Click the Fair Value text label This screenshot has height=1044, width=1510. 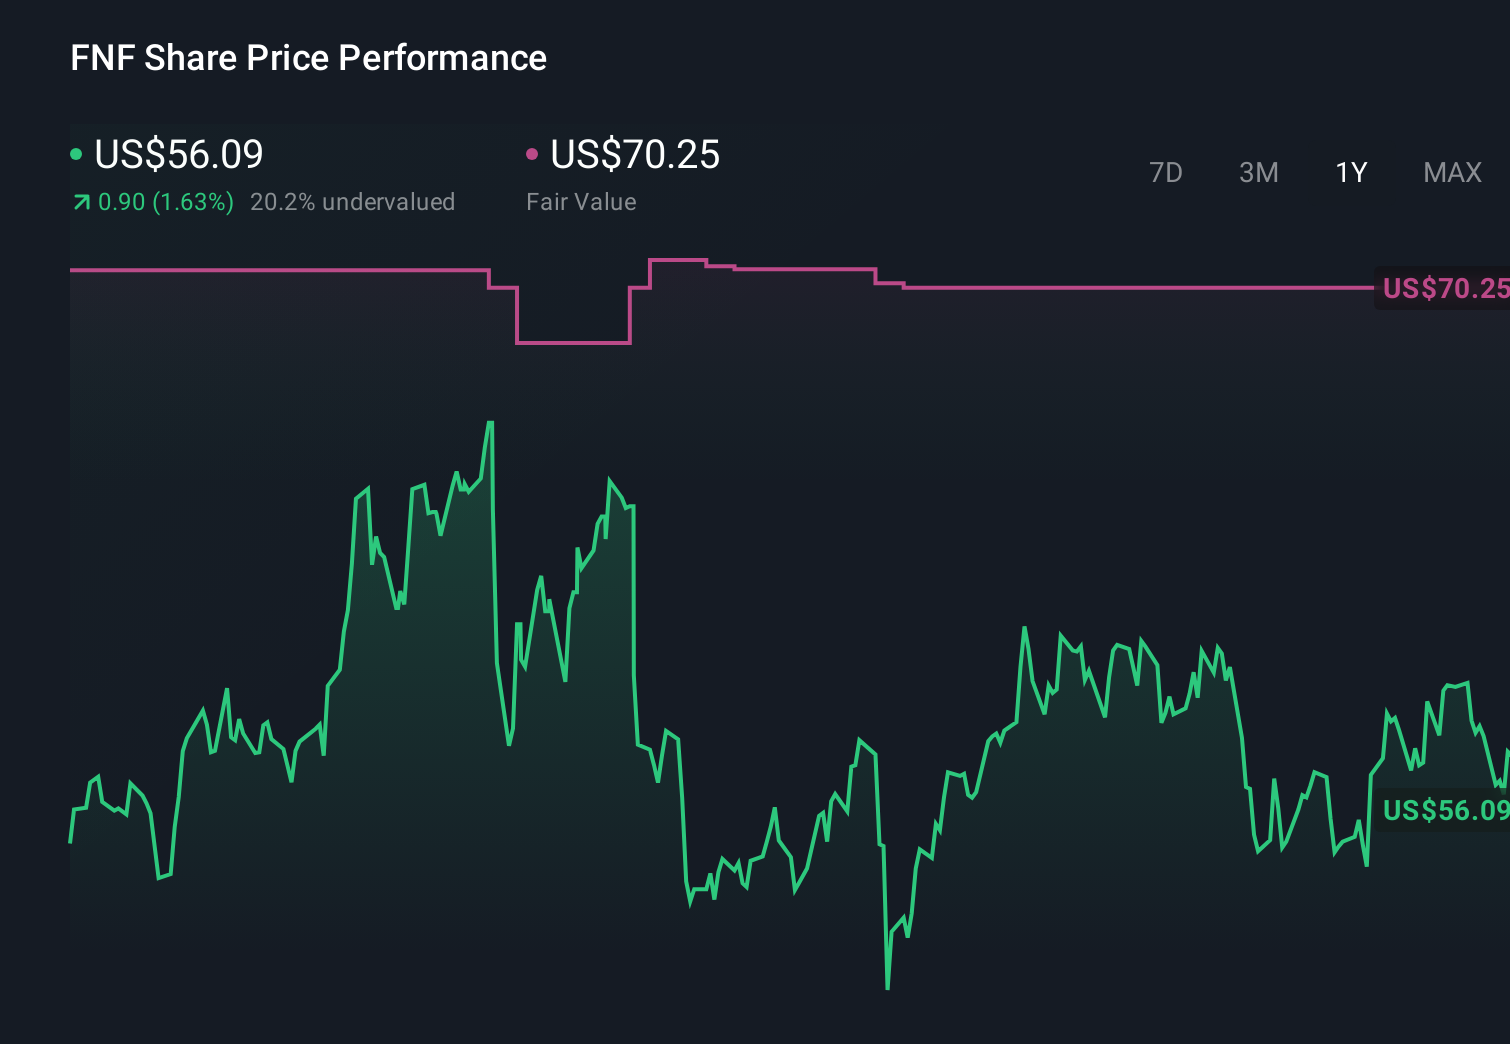(x=580, y=201)
